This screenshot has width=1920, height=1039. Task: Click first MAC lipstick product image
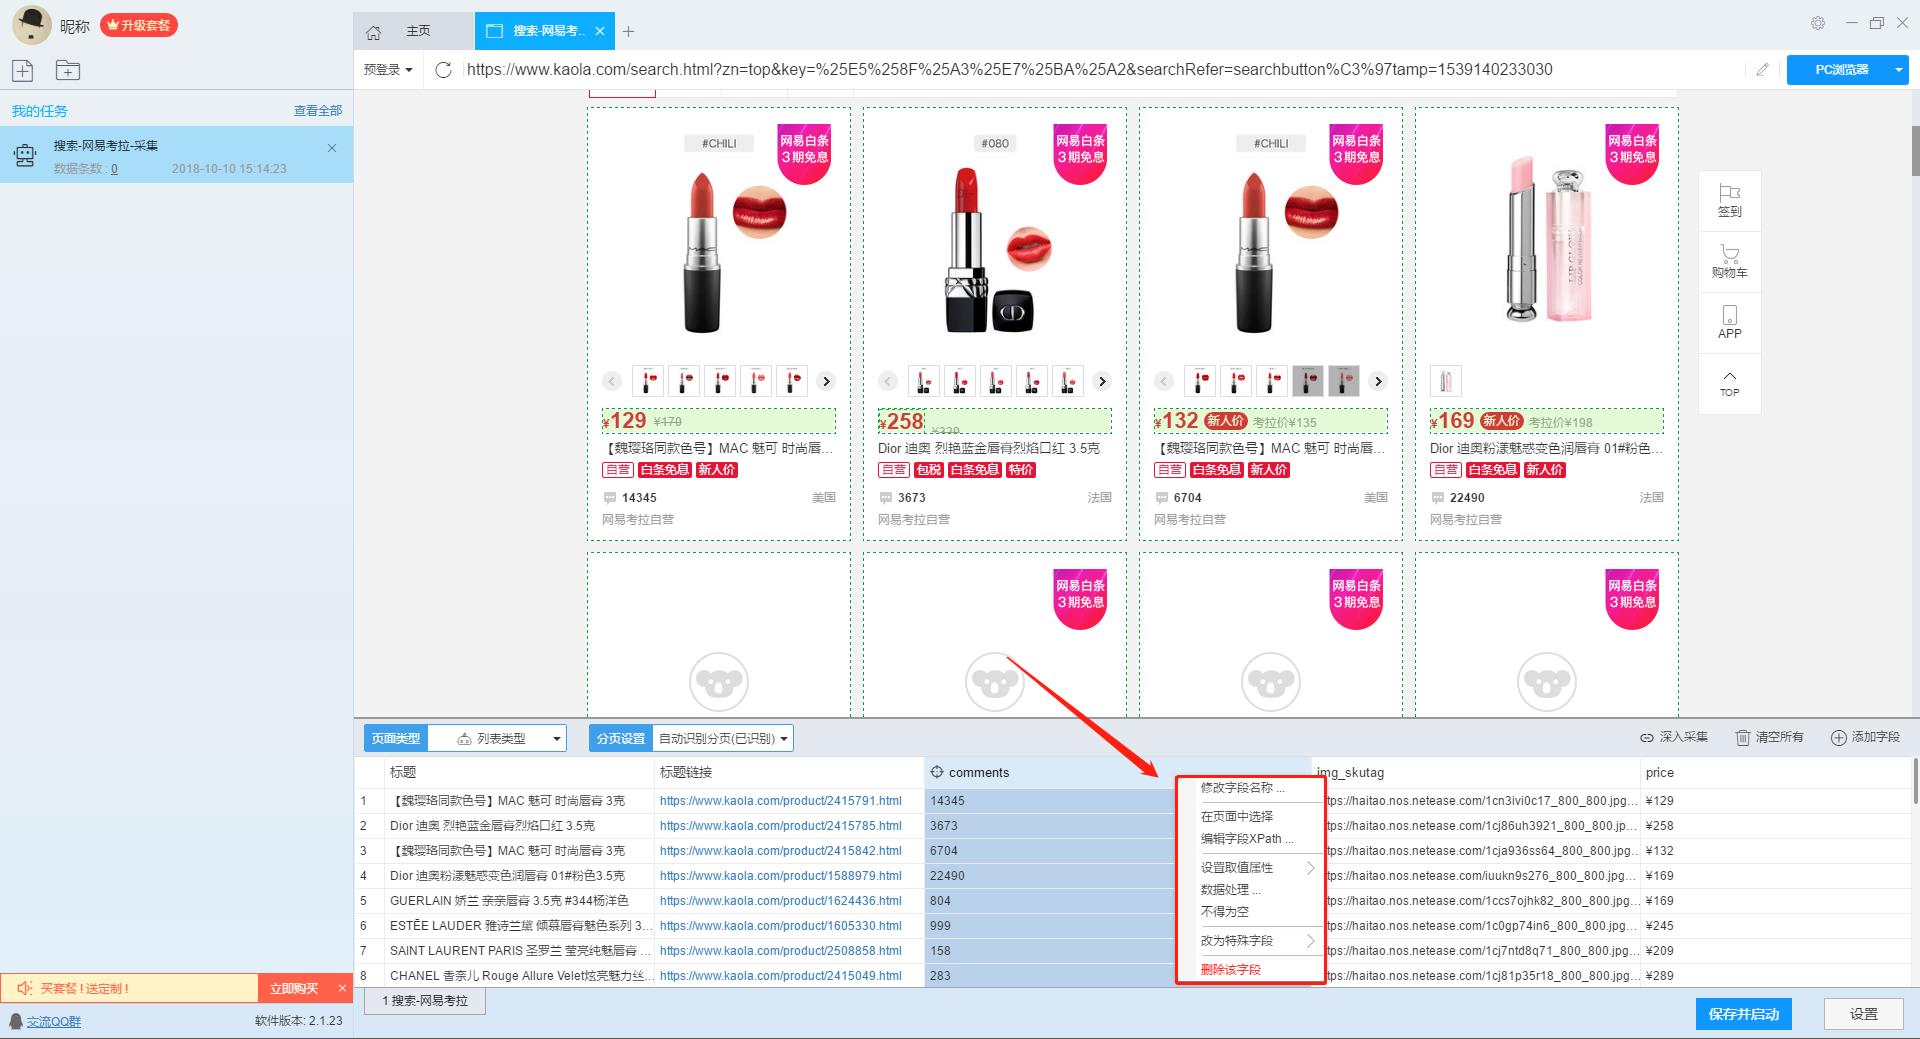tap(718, 235)
